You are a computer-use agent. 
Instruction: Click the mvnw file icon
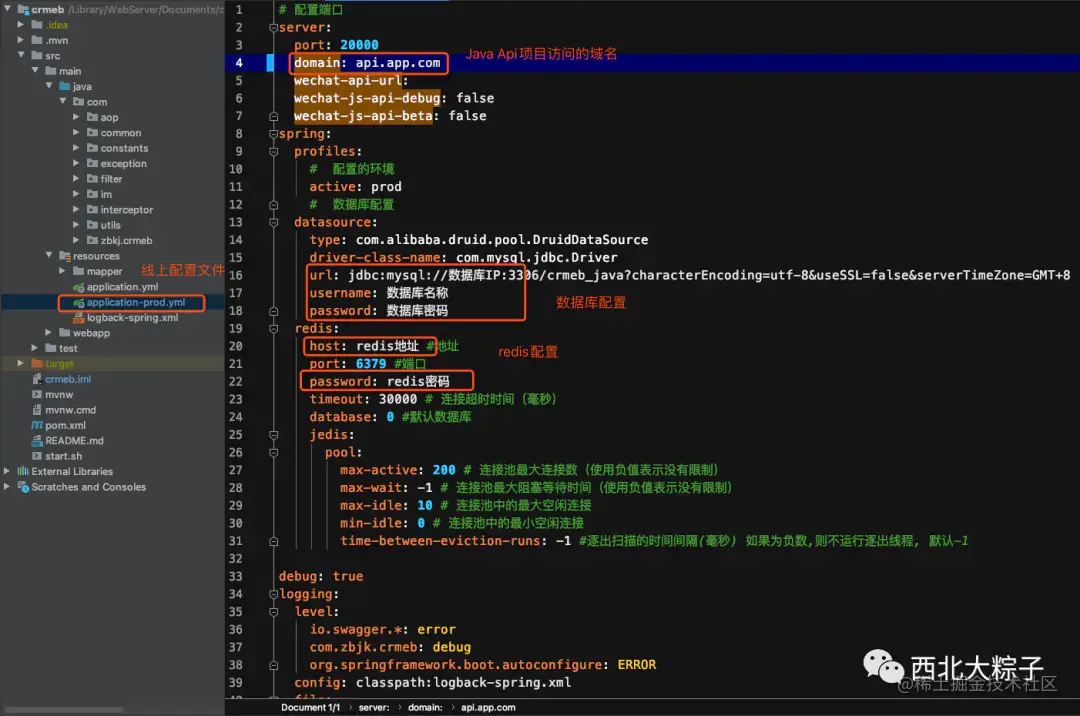37,394
